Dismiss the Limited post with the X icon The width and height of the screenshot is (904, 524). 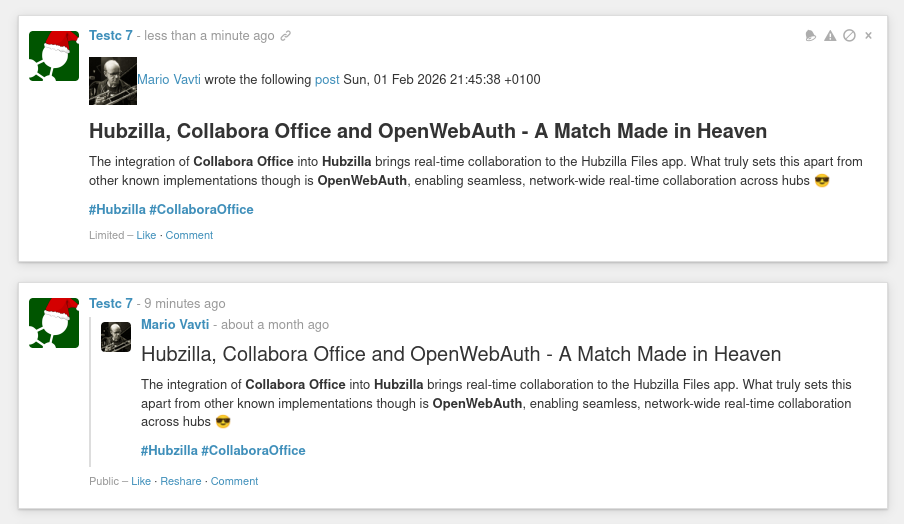(868, 36)
